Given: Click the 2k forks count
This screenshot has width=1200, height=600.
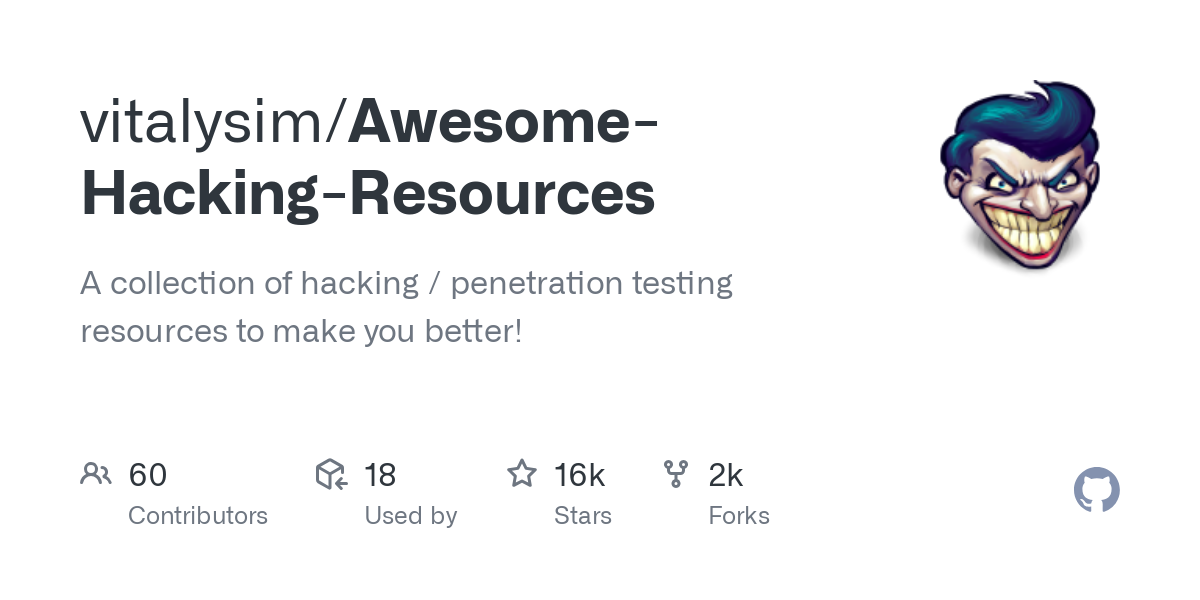Looking at the screenshot, I should 725,475.
